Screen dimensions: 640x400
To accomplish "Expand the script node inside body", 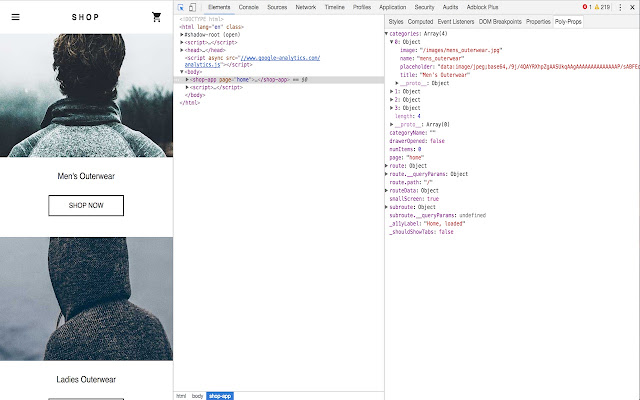I will (x=187, y=87).
